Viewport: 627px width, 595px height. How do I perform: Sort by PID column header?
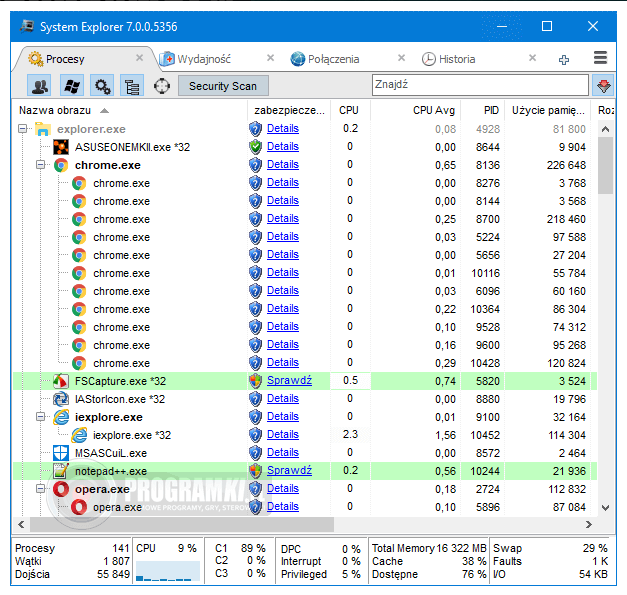coord(483,110)
